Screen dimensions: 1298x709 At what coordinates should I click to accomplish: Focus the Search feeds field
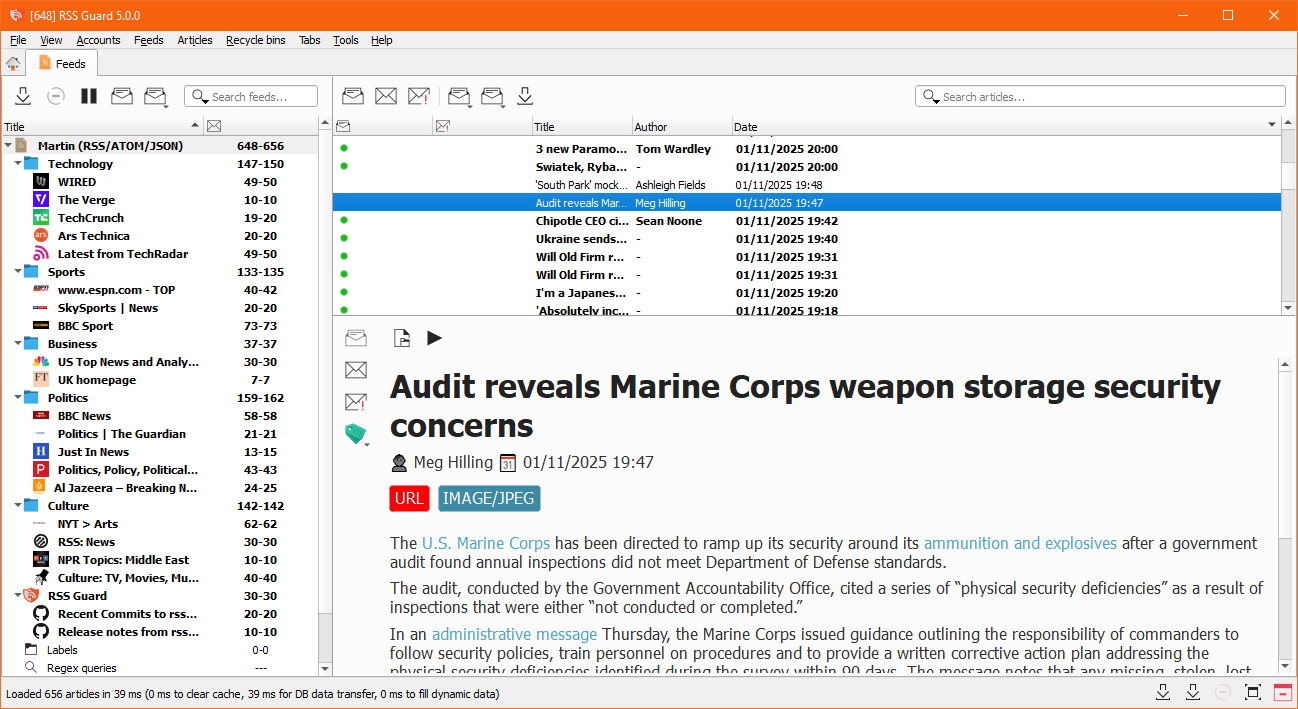coord(251,96)
